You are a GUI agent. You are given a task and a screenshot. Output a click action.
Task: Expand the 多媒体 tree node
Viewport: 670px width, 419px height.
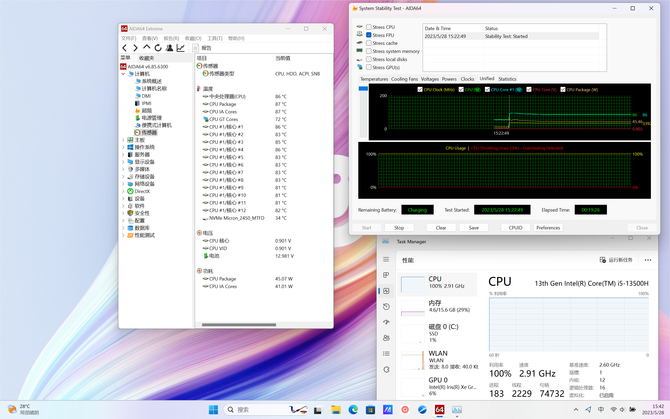click(123, 169)
